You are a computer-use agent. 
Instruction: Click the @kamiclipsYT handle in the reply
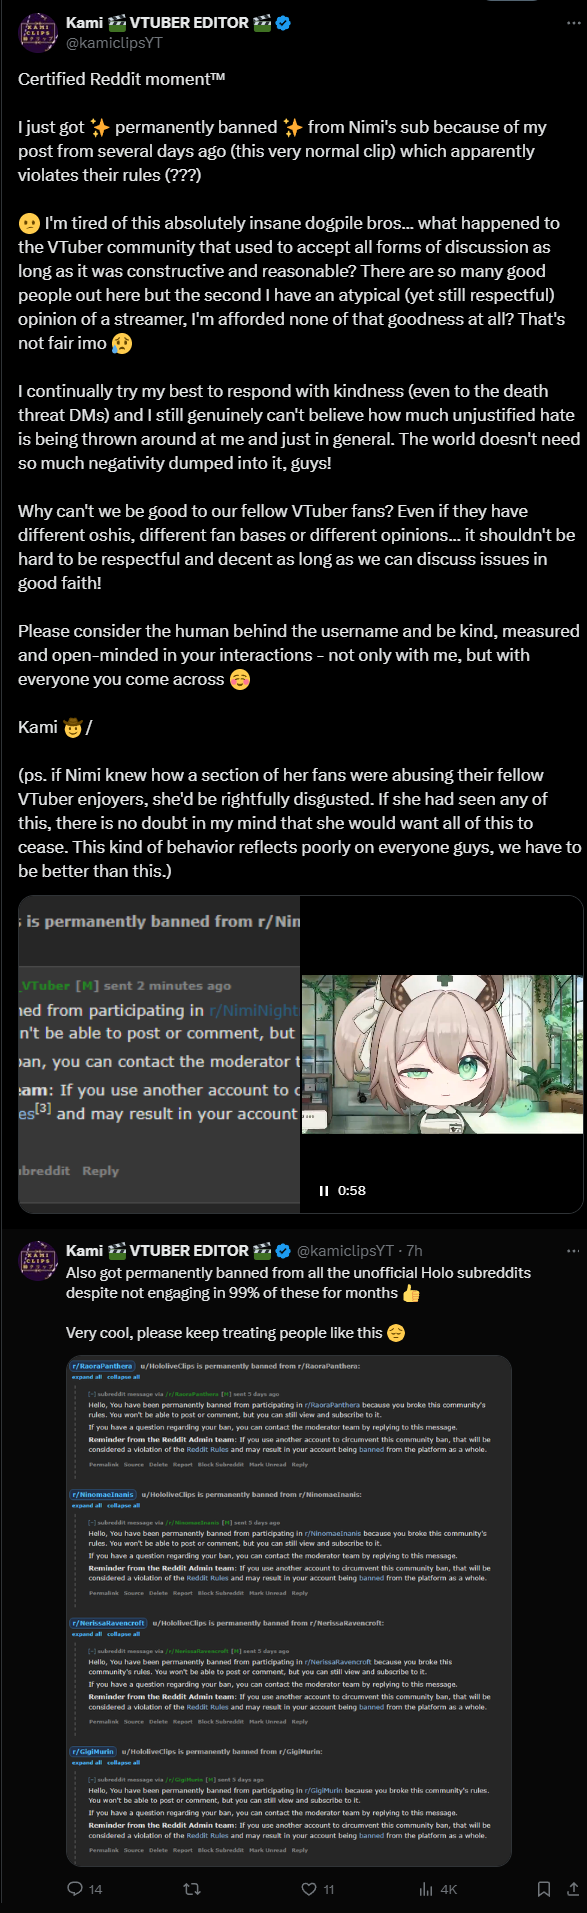pyautogui.click(x=345, y=1251)
